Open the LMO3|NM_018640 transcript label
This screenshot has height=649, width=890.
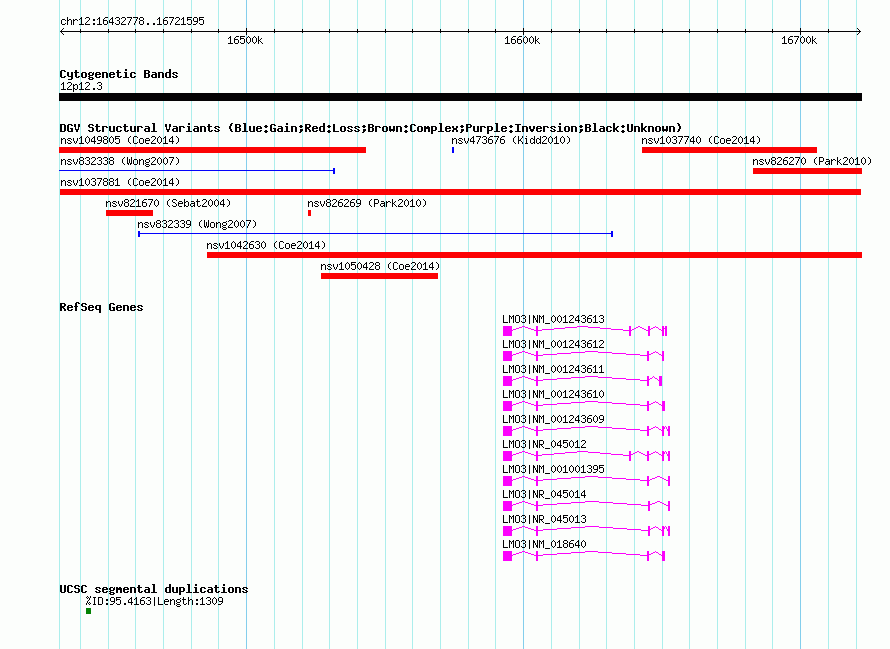tap(544, 544)
